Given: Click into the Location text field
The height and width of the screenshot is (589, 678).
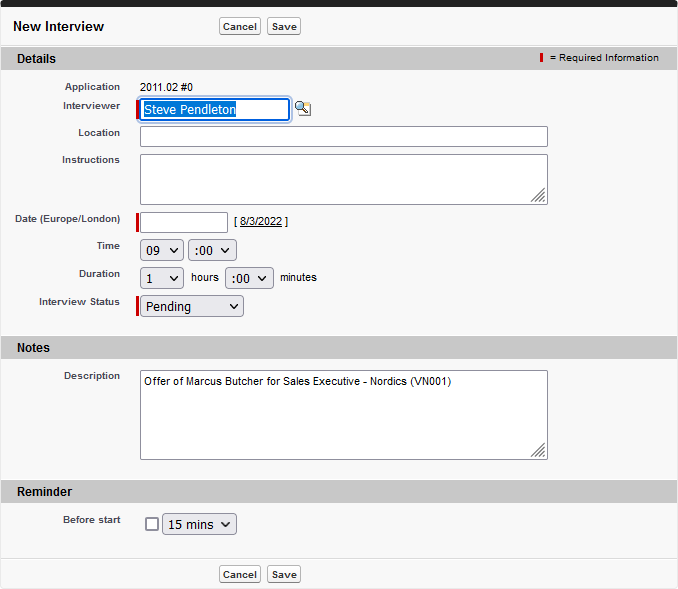Looking at the screenshot, I should tap(343, 137).
